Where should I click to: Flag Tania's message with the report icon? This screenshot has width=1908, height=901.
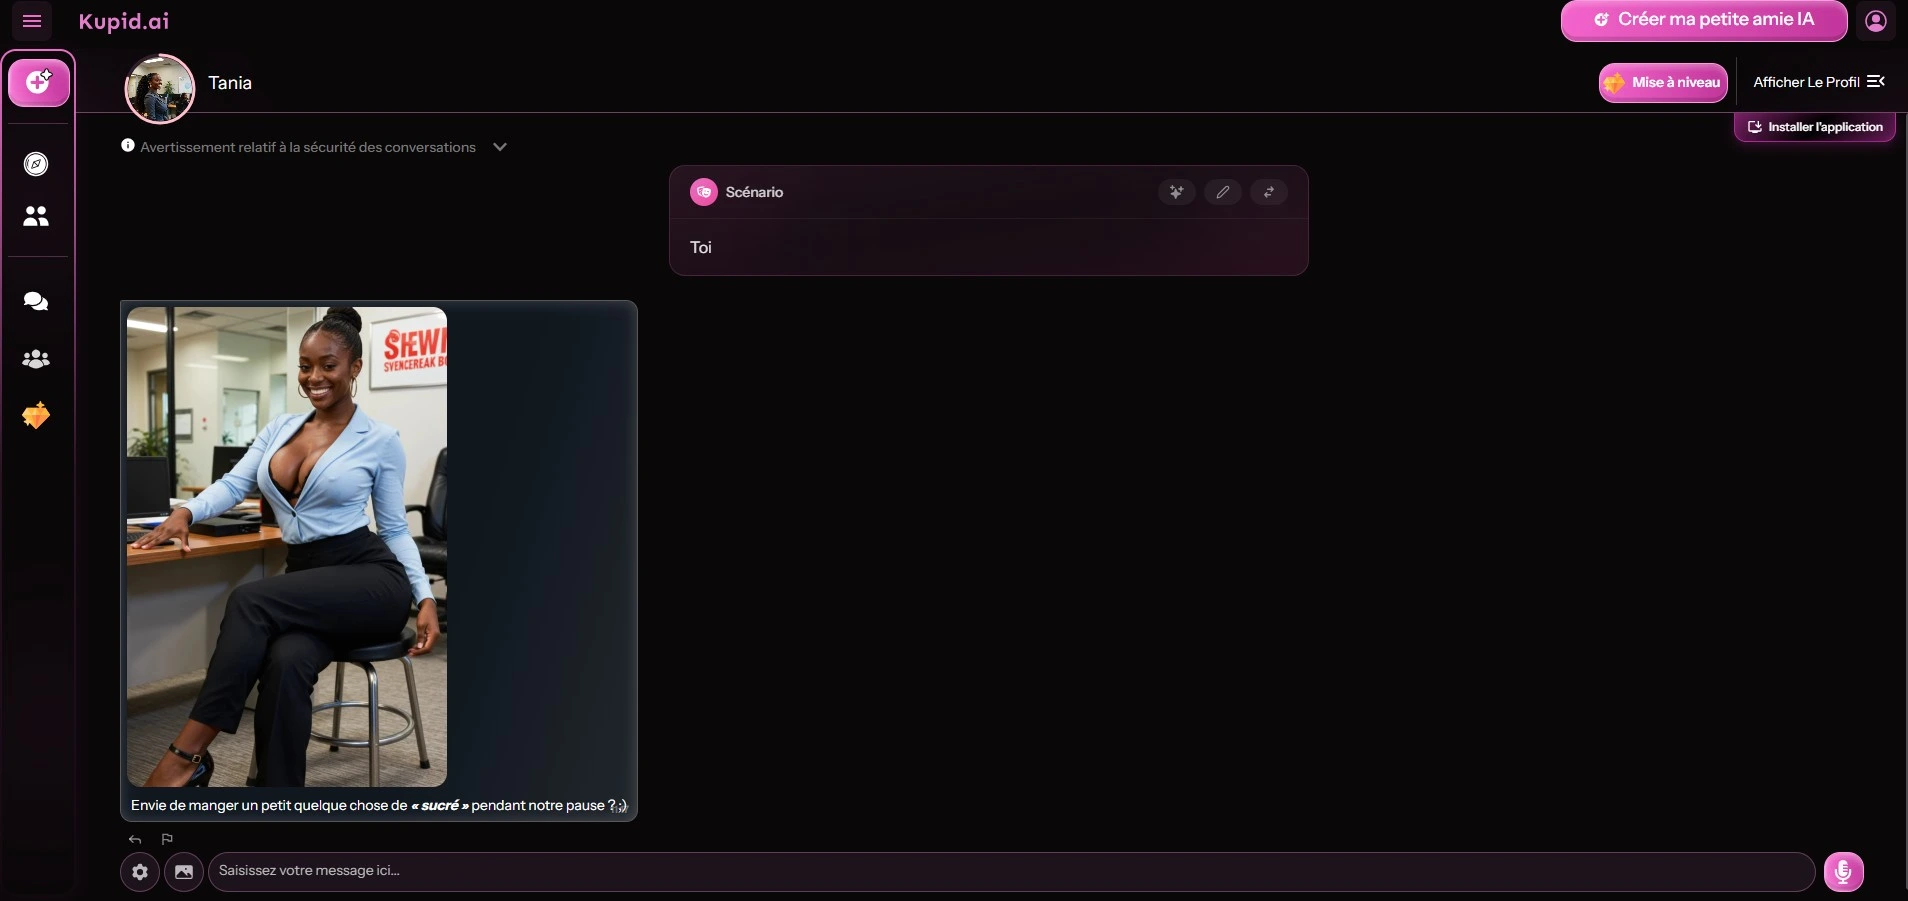pyautogui.click(x=166, y=839)
